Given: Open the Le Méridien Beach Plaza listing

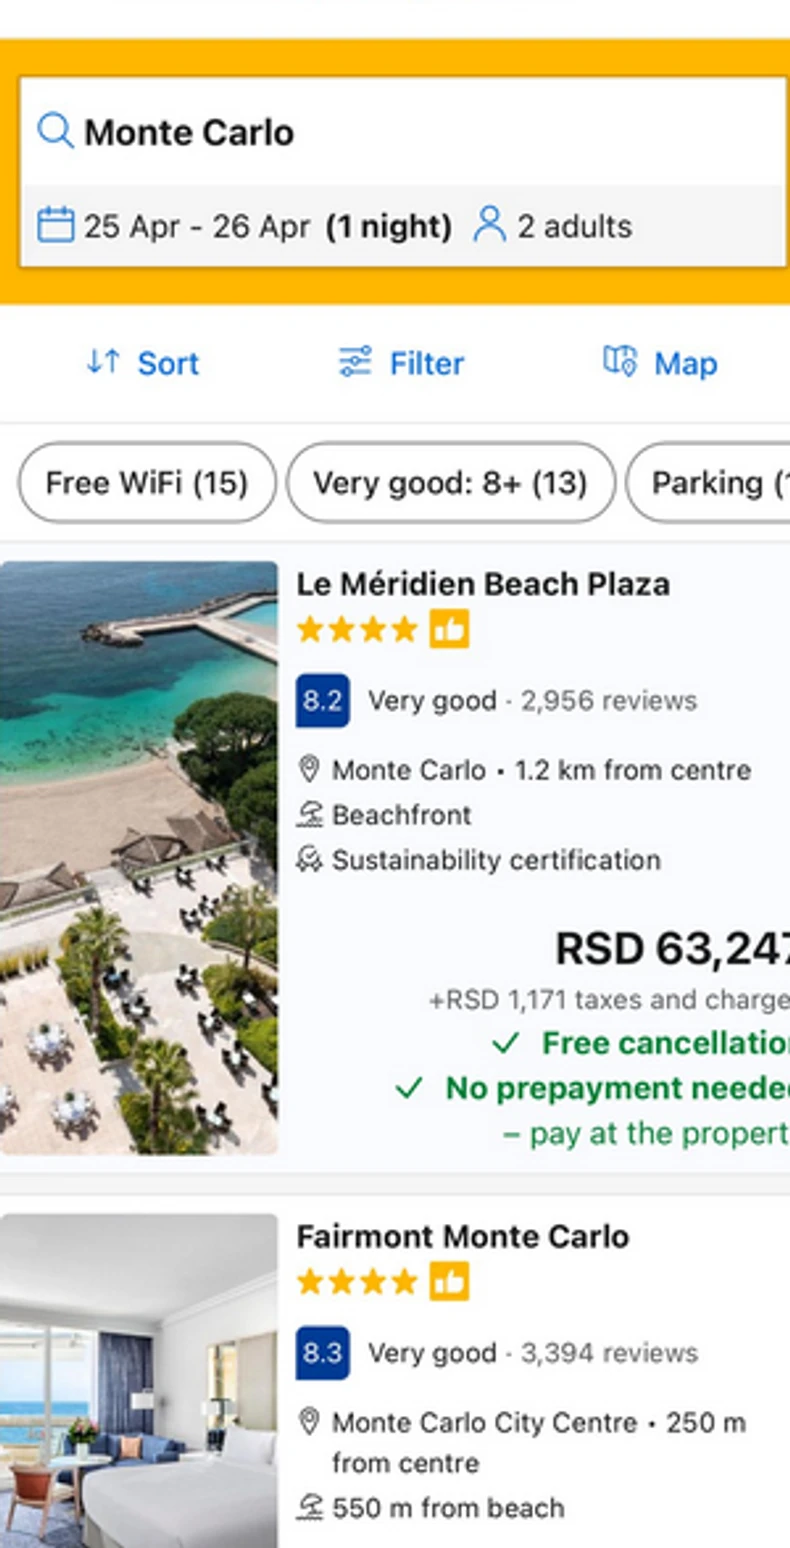Looking at the screenshot, I should 483,584.
